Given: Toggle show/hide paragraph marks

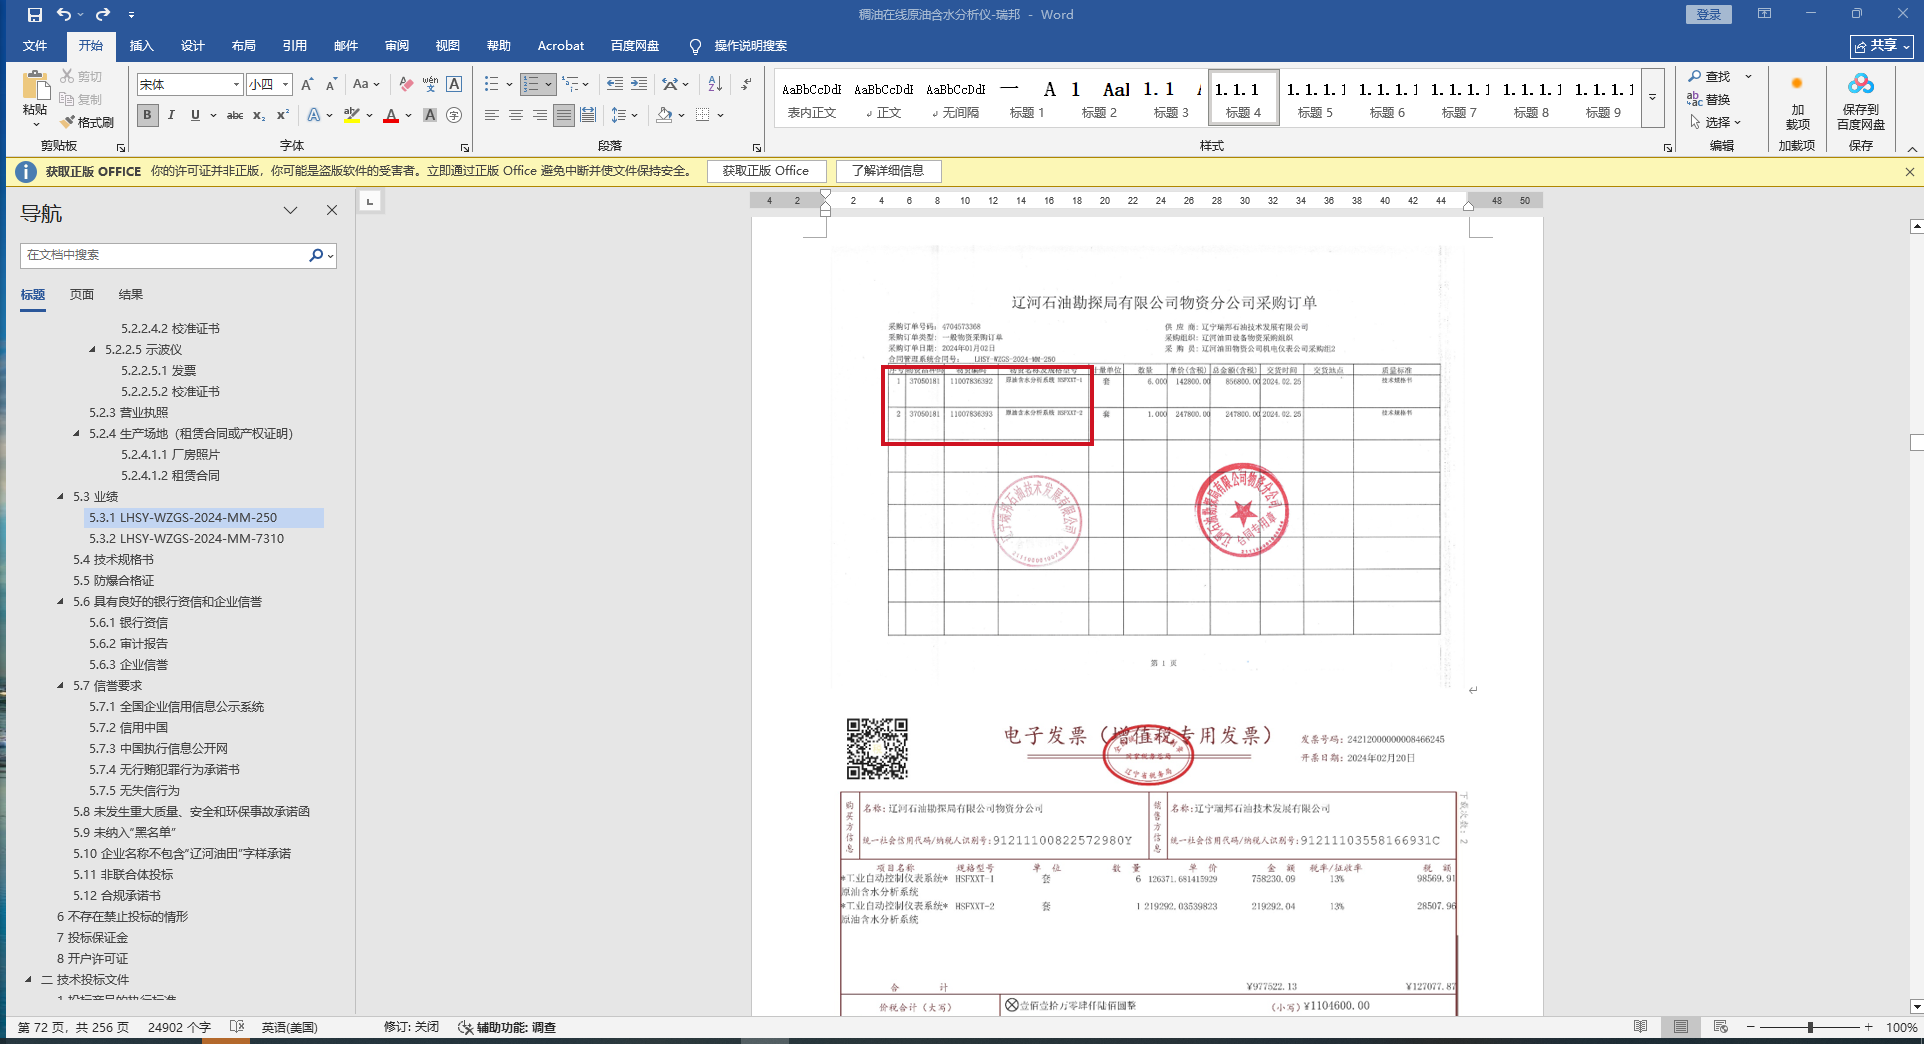Looking at the screenshot, I should click(747, 85).
